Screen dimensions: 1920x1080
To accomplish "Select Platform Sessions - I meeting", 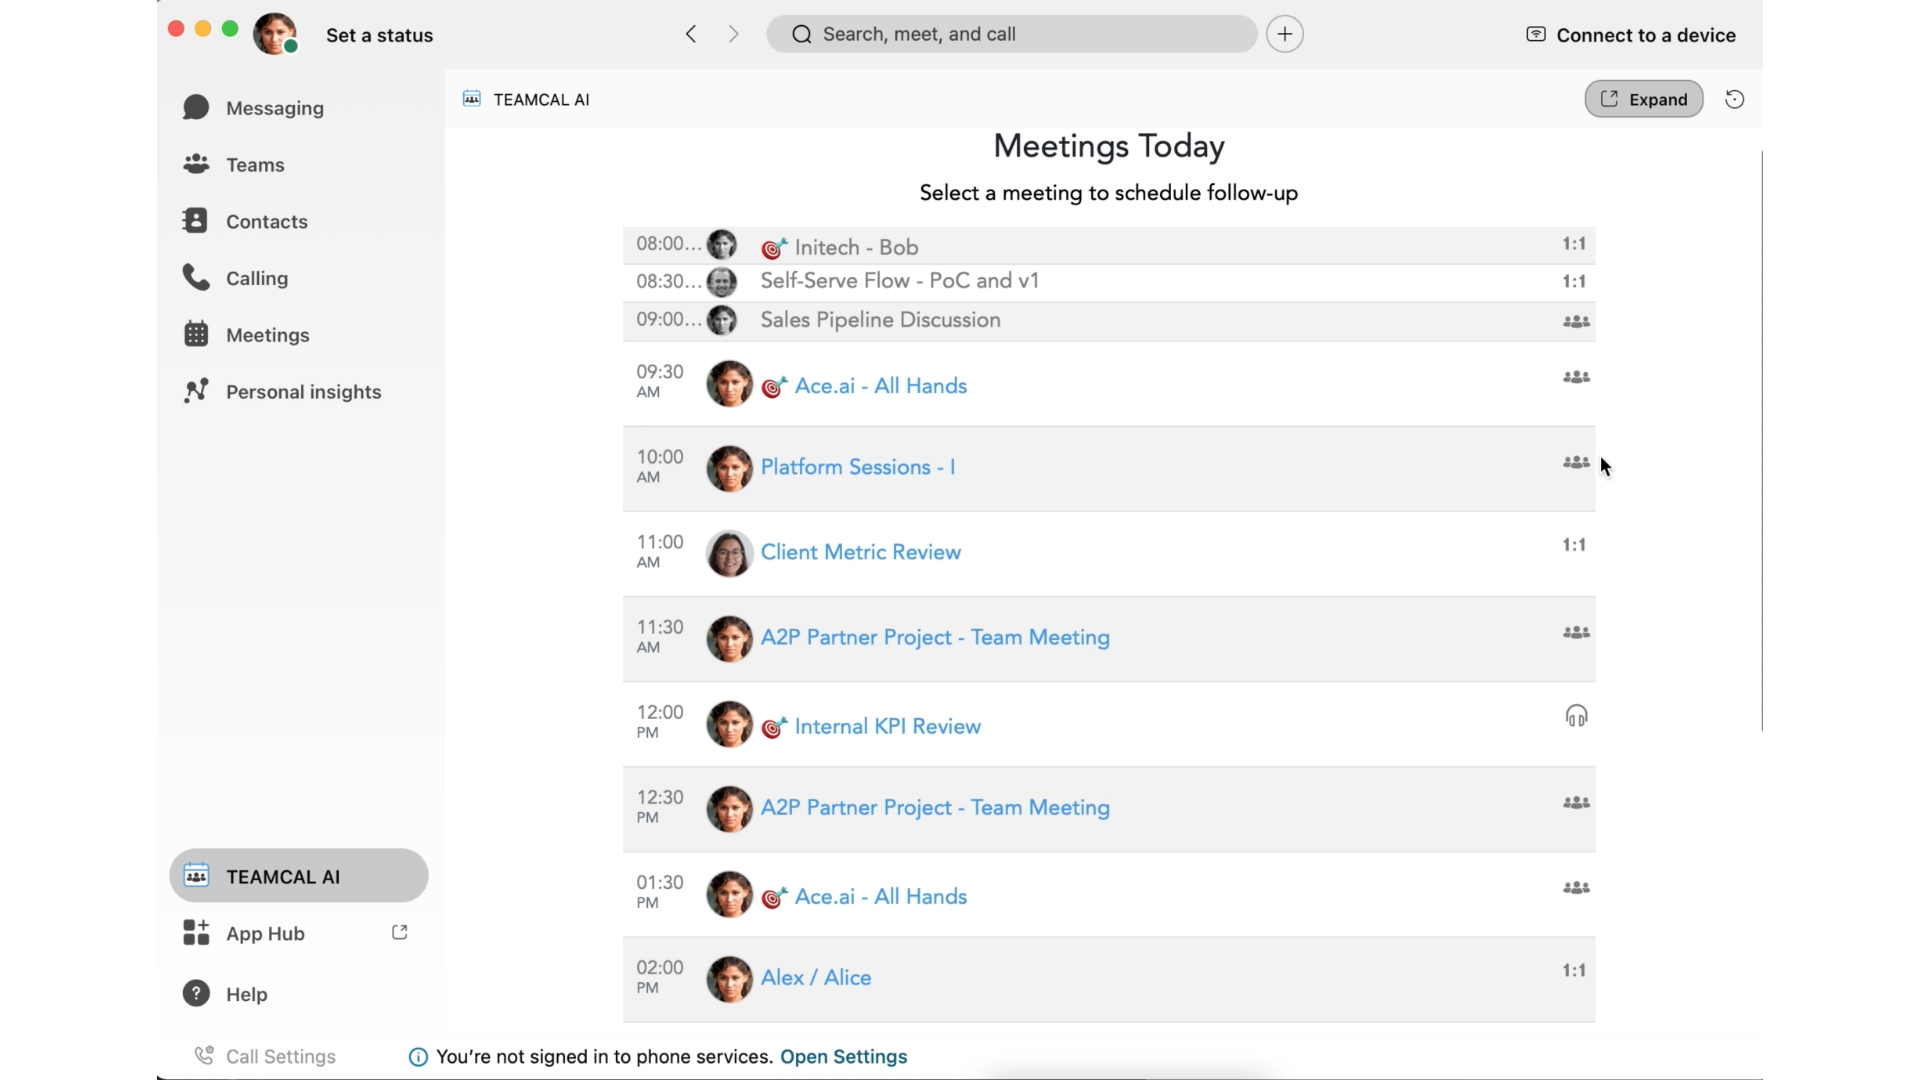I will tap(1109, 469).
